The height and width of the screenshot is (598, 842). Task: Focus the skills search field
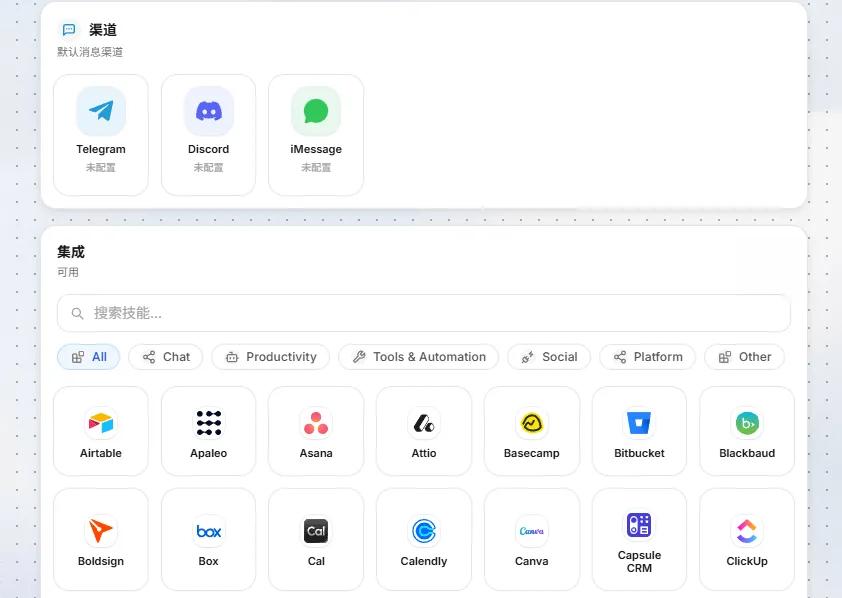click(x=424, y=313)
